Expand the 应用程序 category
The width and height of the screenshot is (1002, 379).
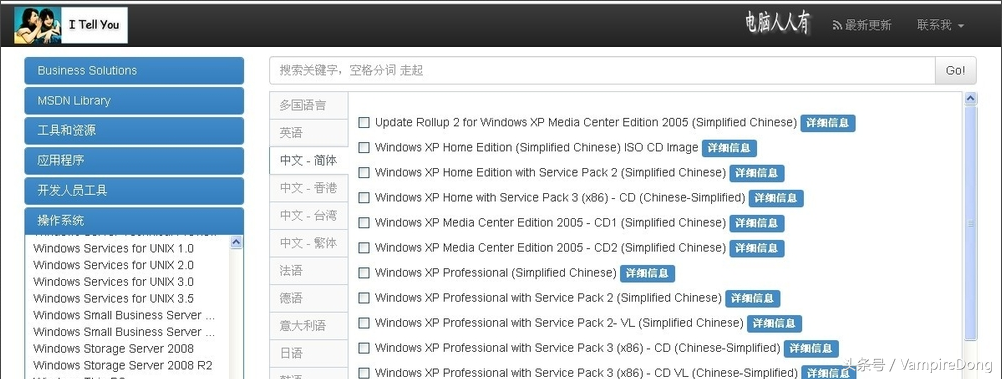134,160
